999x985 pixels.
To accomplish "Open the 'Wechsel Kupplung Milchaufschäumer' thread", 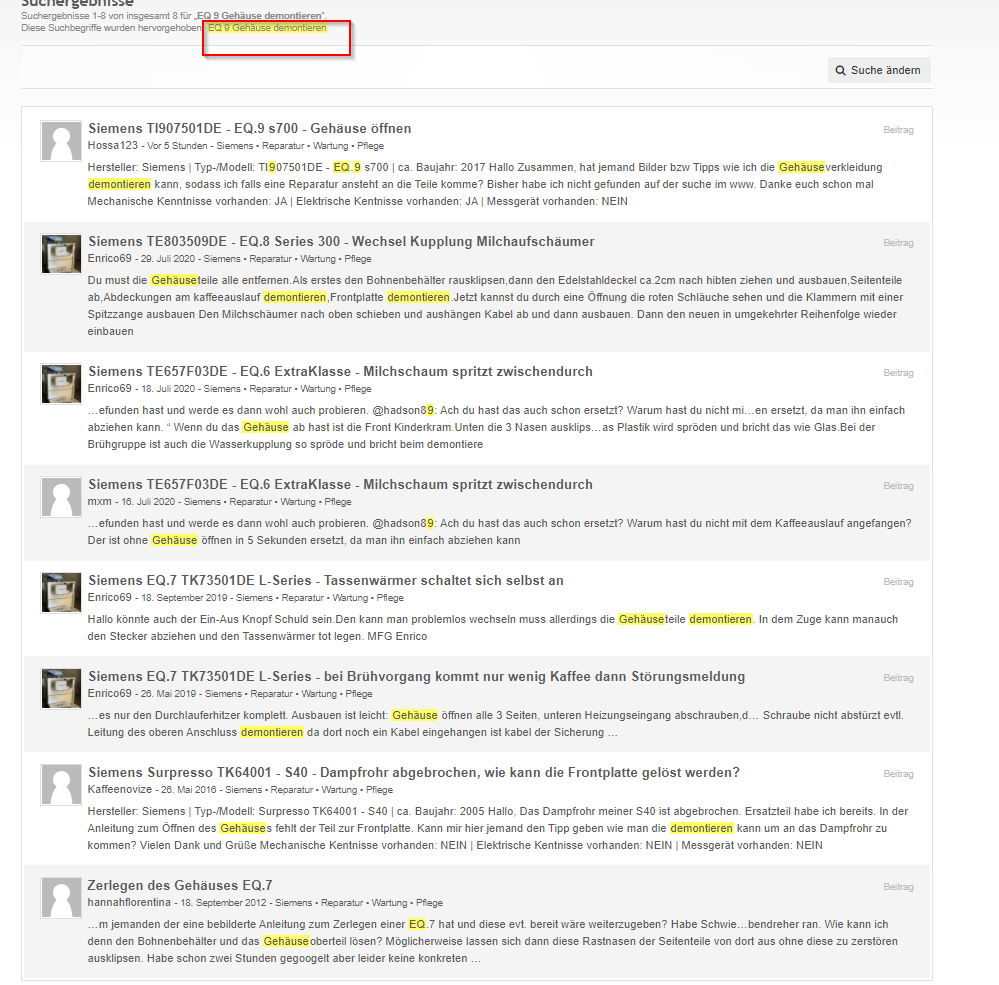I will pyautogui.click(x=341, y=242).
